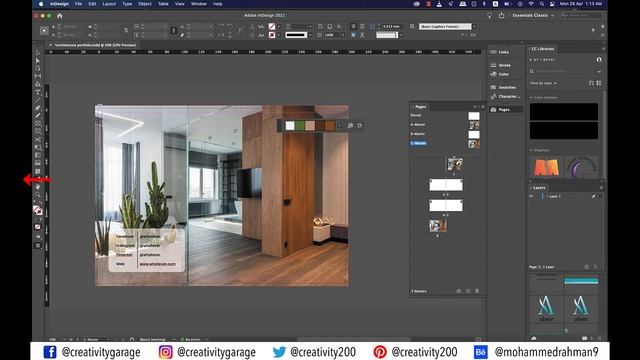640x360 pixels.
Task: Click the lightbulb Discover icon
Action: tap(489, 16)
